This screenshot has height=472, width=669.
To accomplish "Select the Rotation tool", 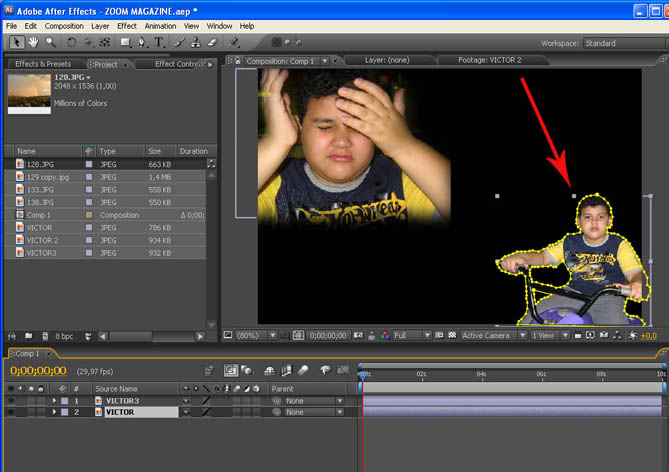I will coord(71,43).
